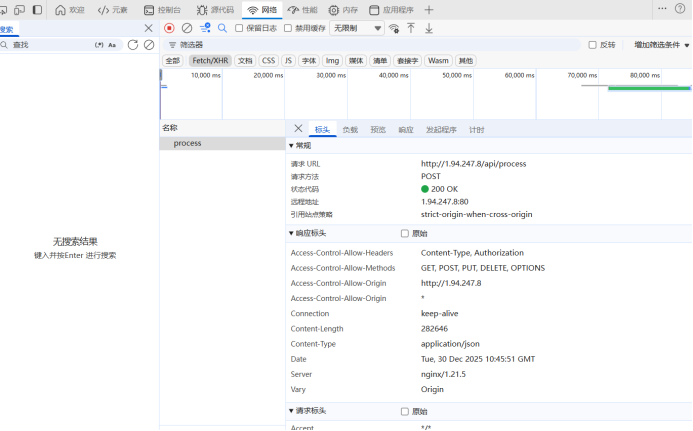
Task: Click the request URL http://1.94.247.8/api/process value
Action: tap(473, 164)
